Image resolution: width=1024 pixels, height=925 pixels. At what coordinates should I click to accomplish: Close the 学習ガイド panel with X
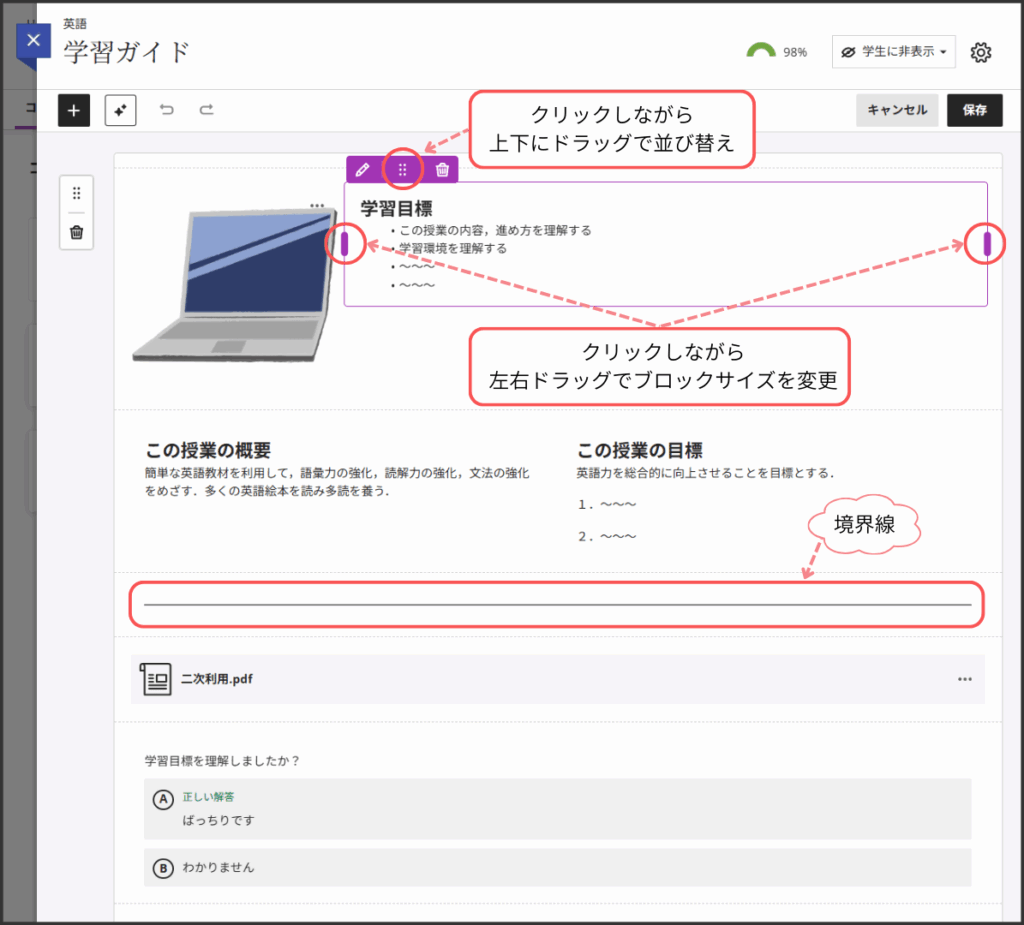pos(34,41)
